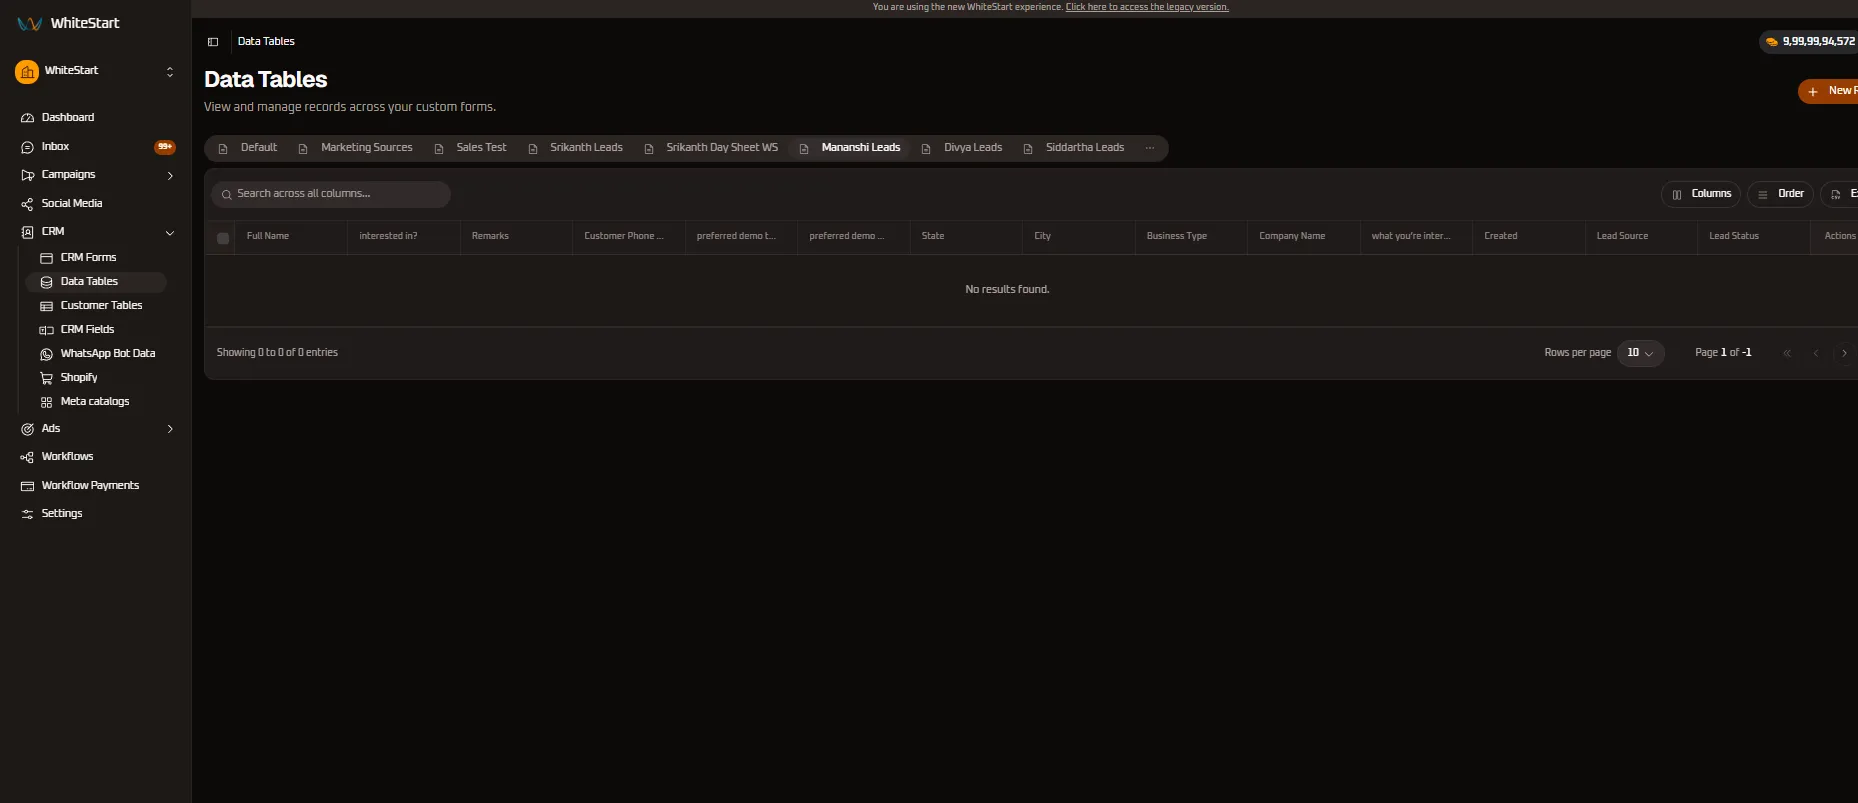1858x803 pixels.
Task: Switch to the Sales Test tab
Action: 471,148
